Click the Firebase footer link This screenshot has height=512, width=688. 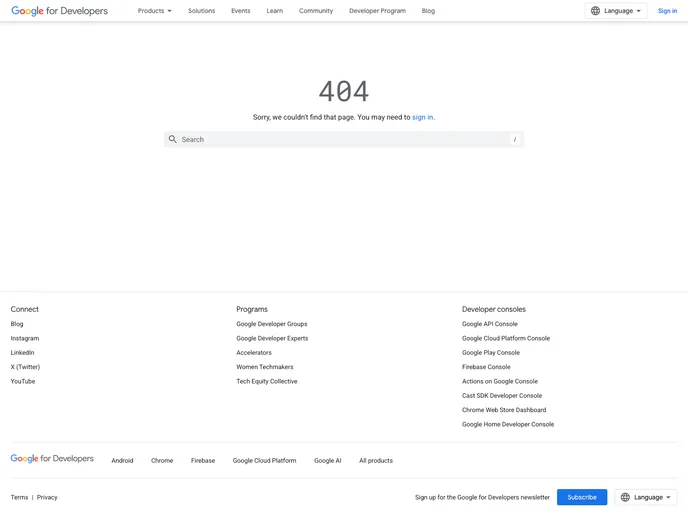point(203,460)
